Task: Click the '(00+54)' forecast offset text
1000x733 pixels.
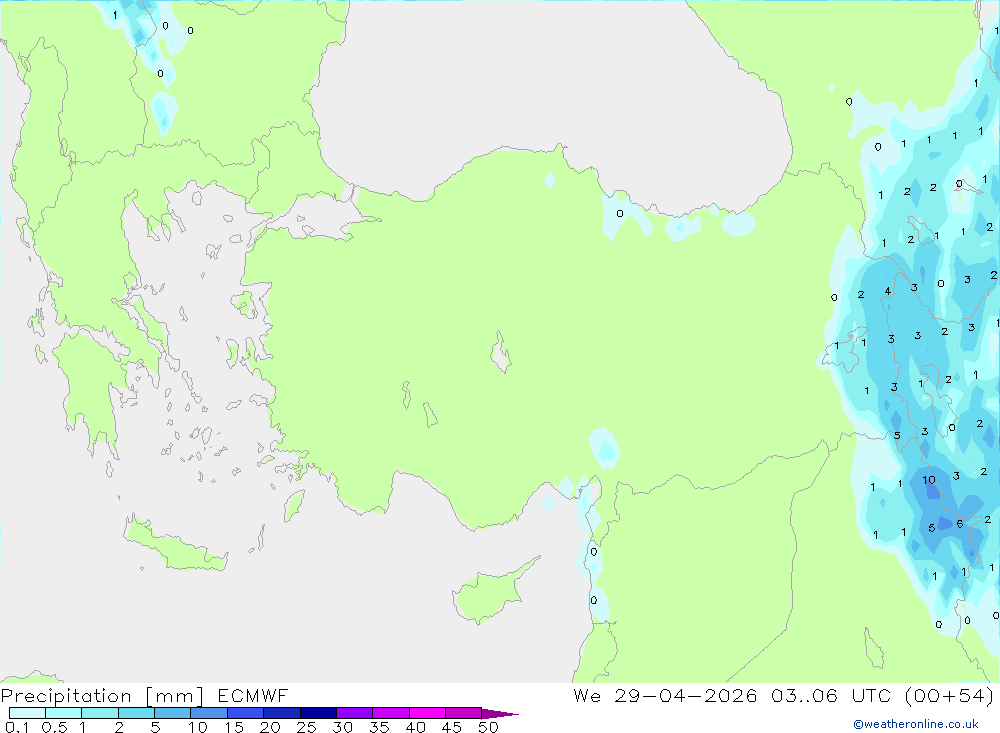Action: pyautogui.click(x=950, y=696)
